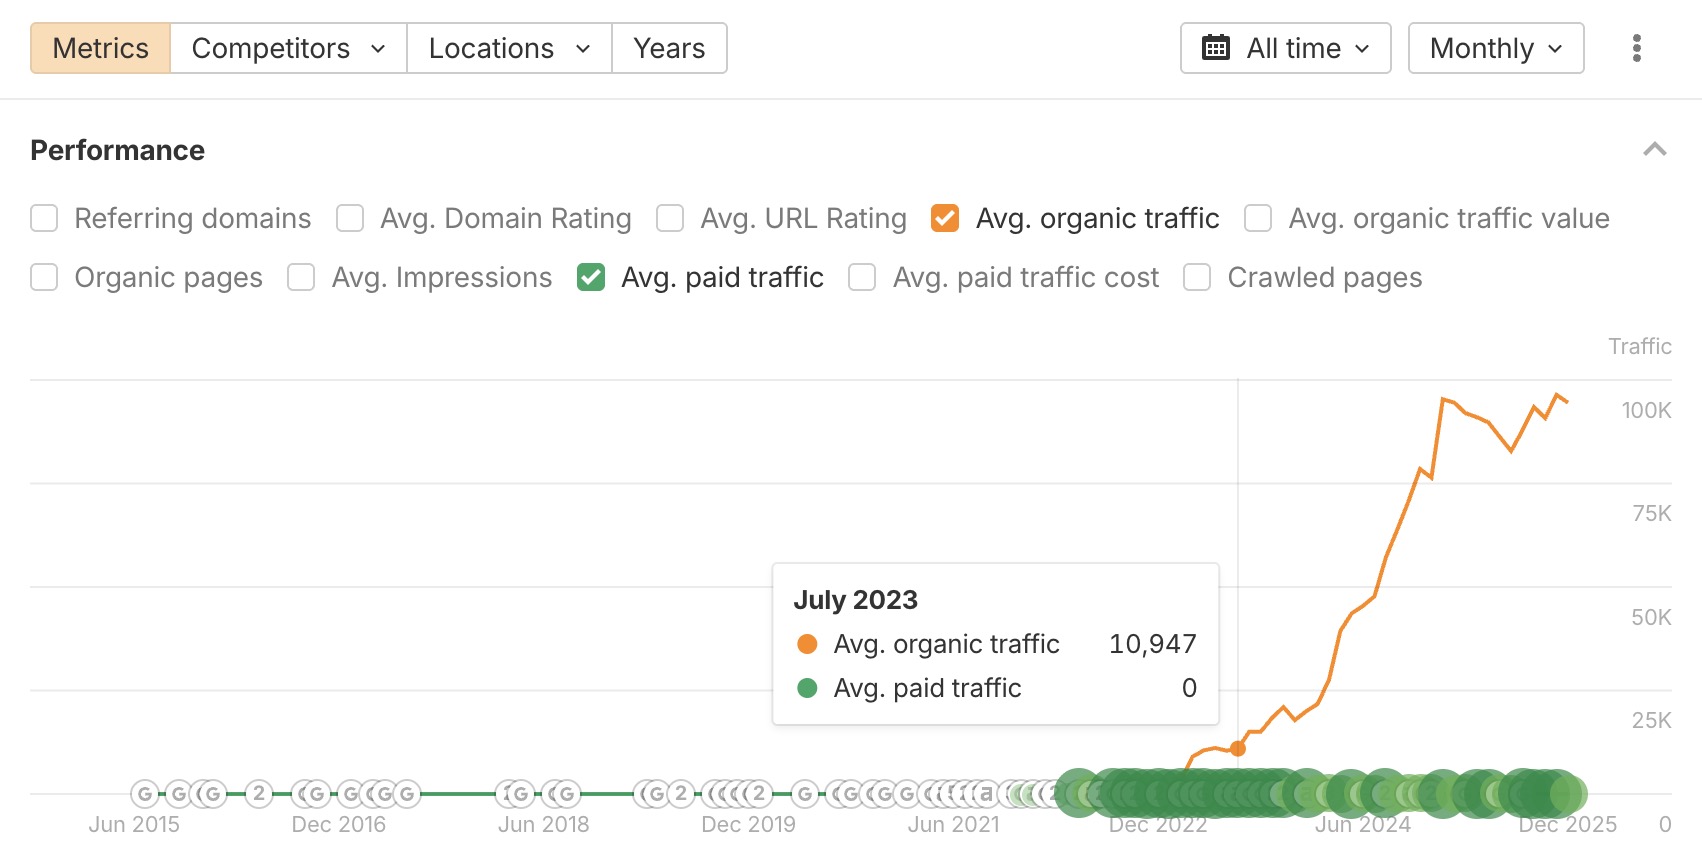Click the orange July 2023 data point

pyautogui.click(x=1238, y=748)
